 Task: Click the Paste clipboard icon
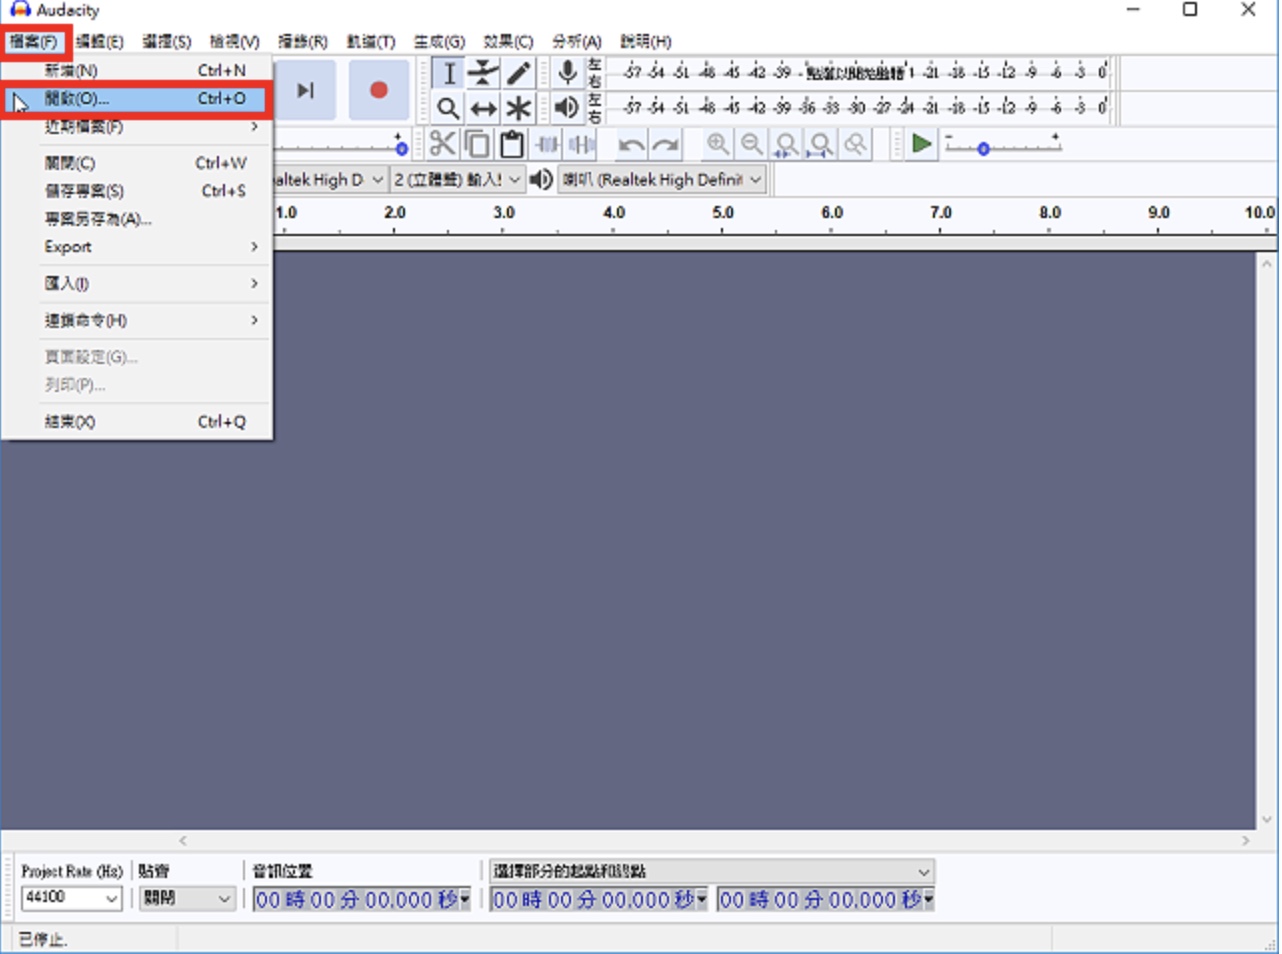[x=512, y=145]
